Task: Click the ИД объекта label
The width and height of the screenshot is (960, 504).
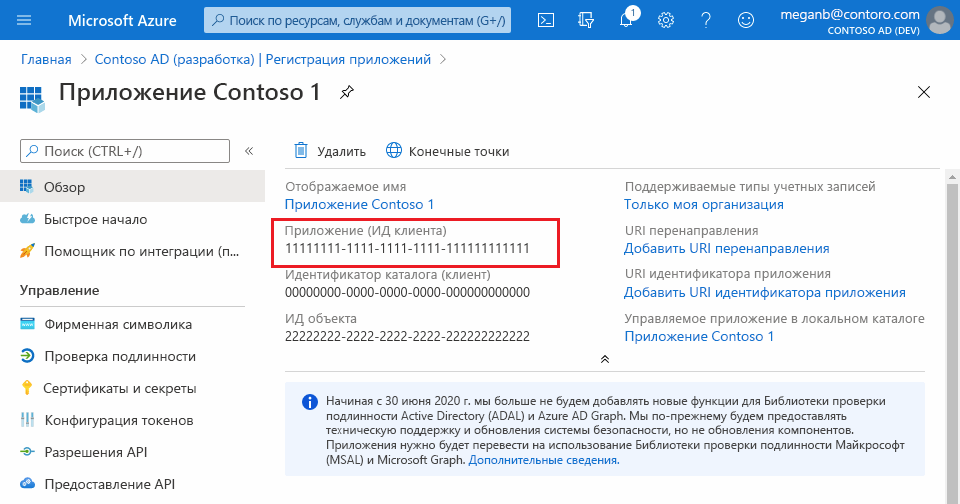Action: (x=321, y=318)
